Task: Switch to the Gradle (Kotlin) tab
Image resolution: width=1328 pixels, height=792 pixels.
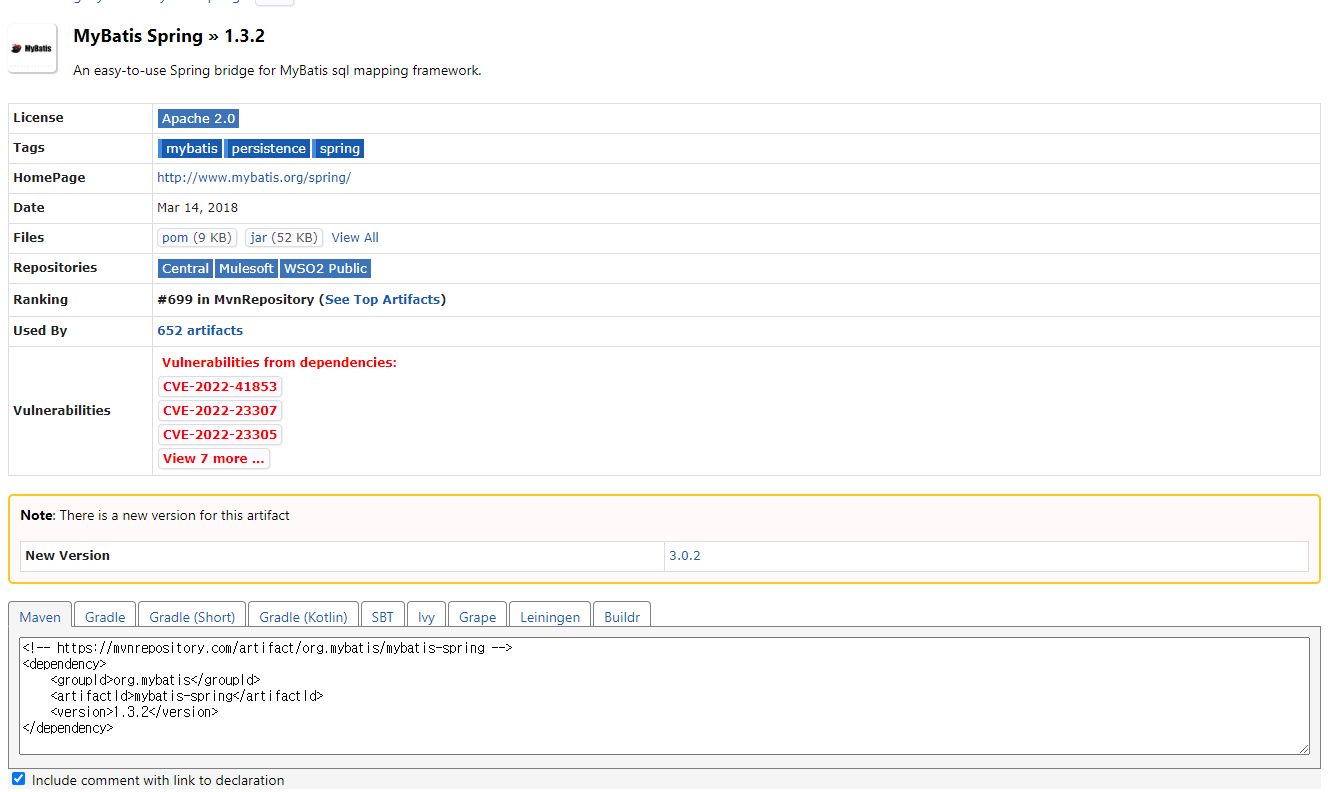Action: 303,616
